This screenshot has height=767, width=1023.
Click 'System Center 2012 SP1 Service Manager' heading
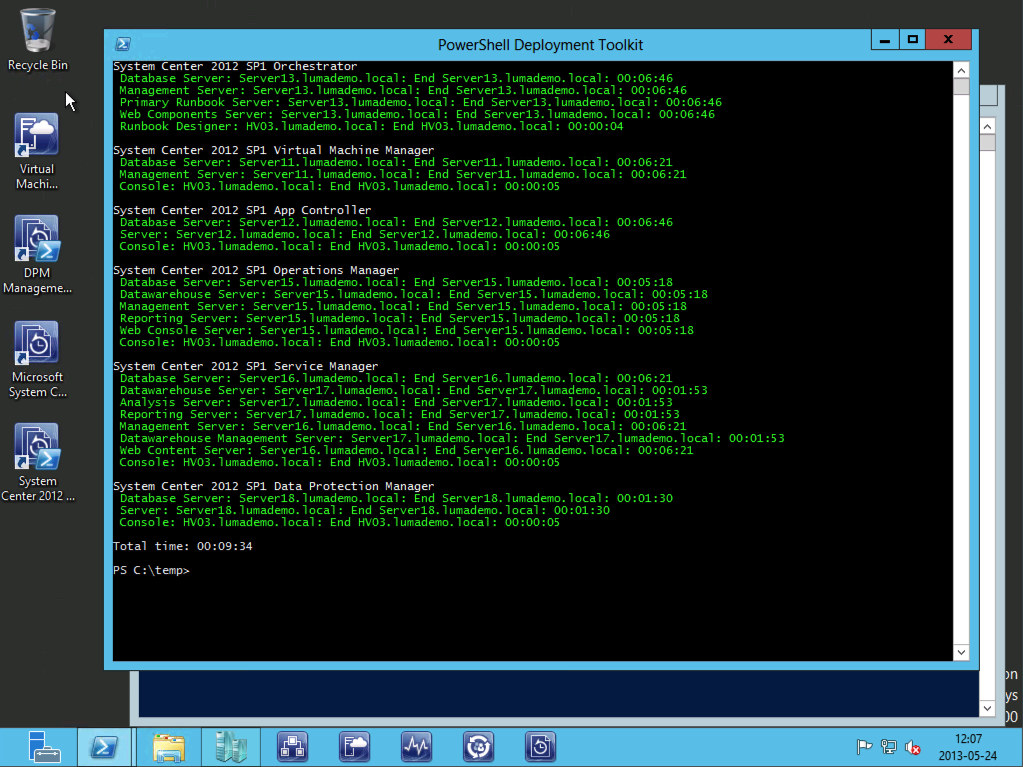click(x=245, y=366)
